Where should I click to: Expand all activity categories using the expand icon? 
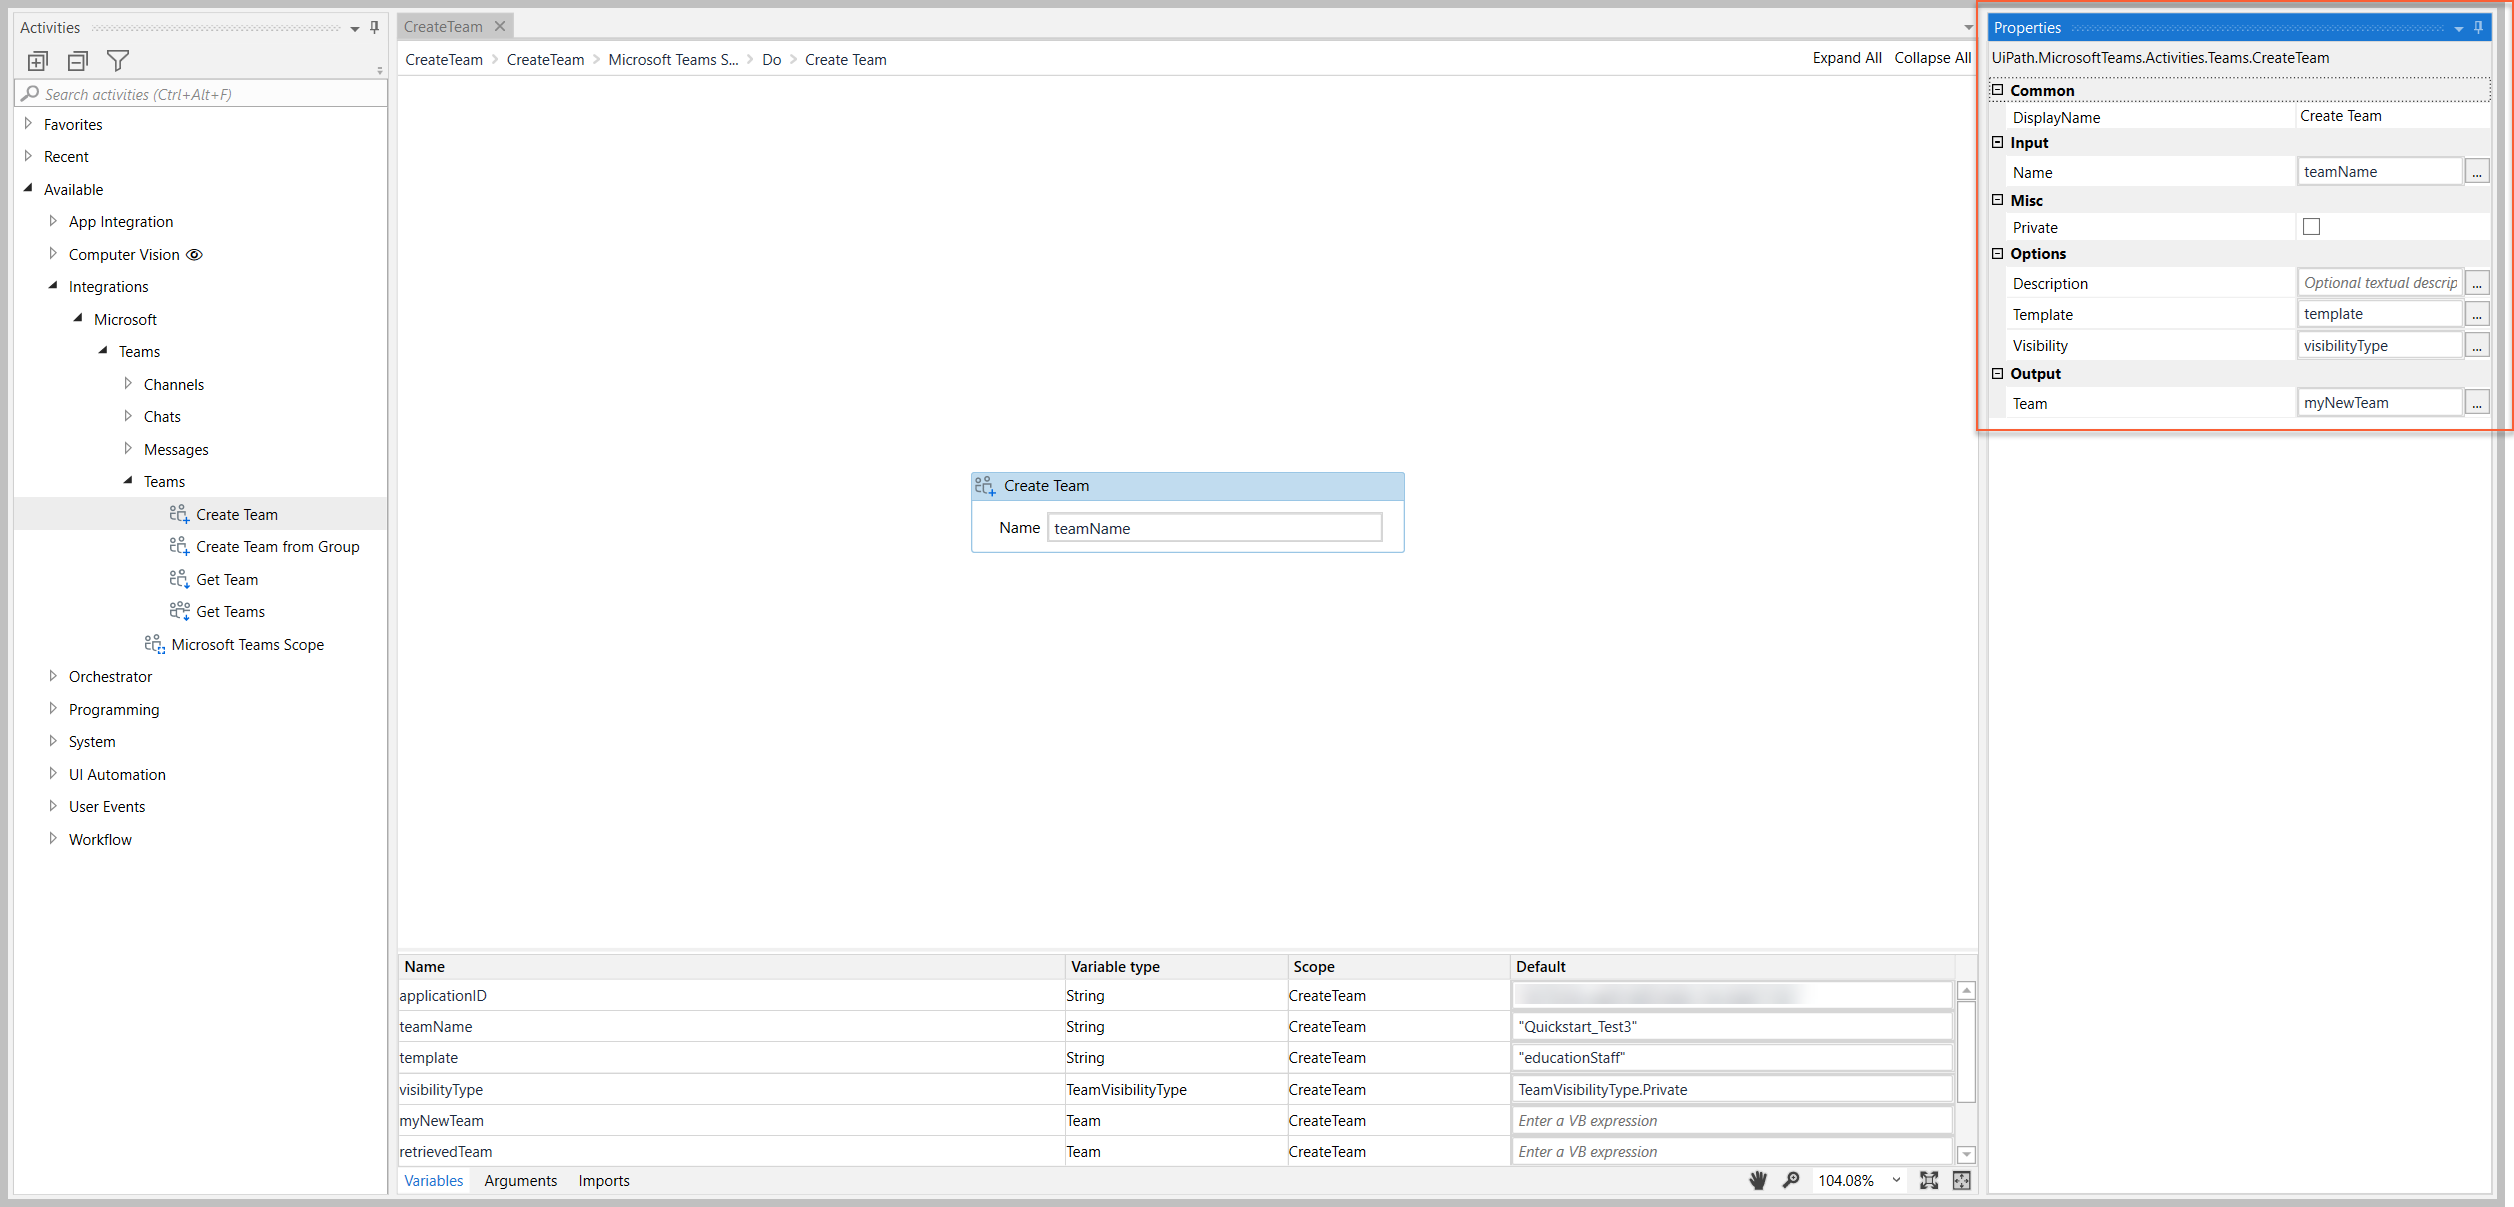click(x=37, y=60)
